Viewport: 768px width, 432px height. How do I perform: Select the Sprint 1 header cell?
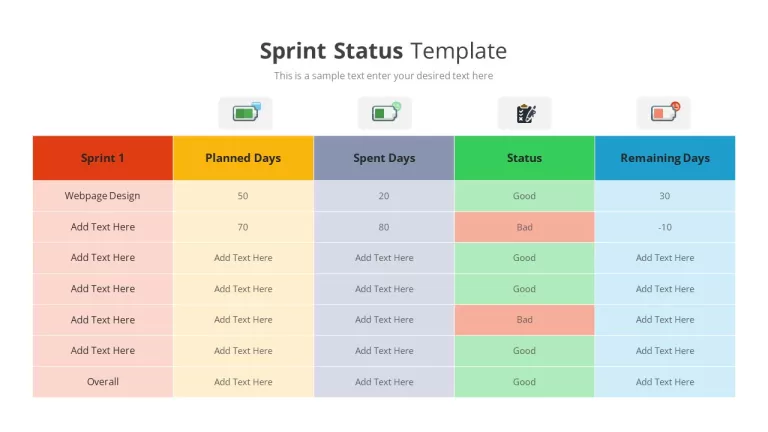[103, 158]
